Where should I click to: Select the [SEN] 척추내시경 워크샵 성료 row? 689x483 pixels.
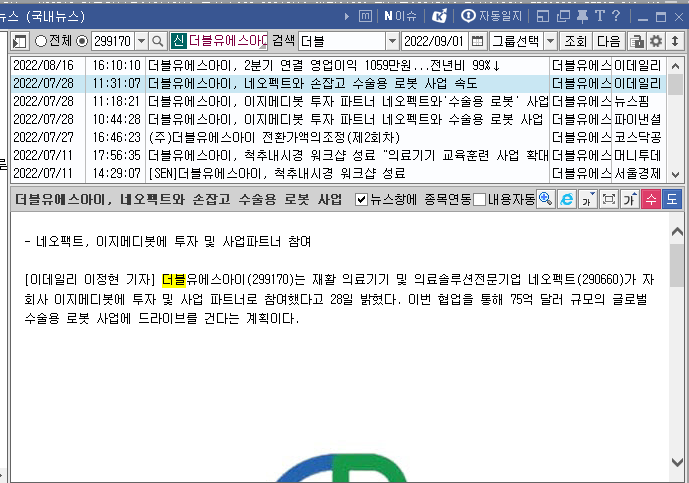pyautogui.click(x=338, y=174)
